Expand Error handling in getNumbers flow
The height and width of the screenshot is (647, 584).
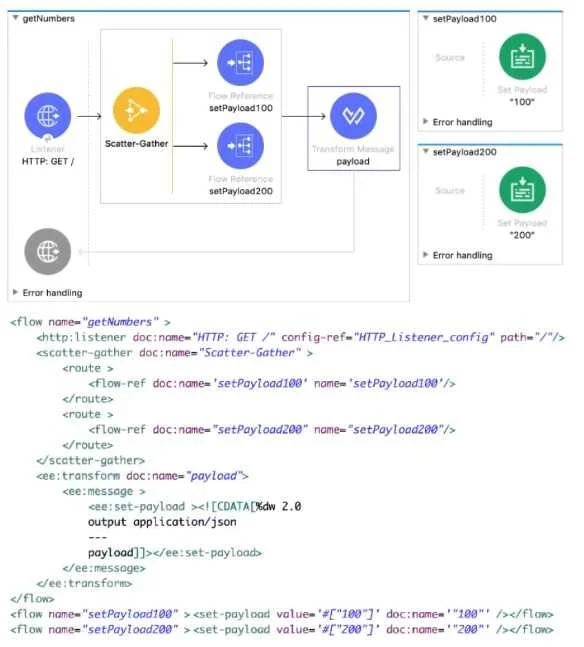(x=15, y=292)
